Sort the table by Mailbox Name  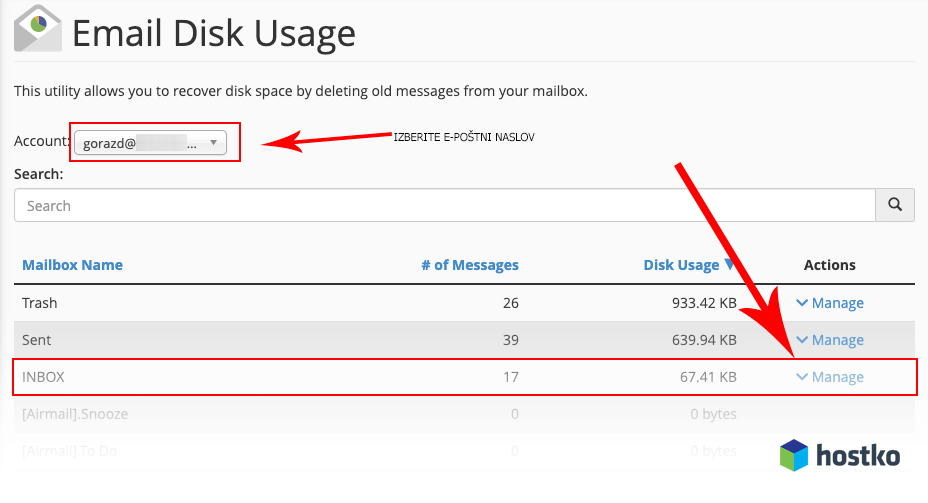[x=72, y=265]
